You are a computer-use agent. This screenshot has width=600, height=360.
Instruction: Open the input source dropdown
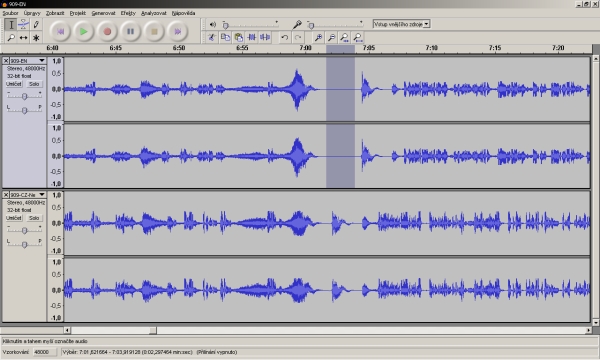[x=401, y=24]
